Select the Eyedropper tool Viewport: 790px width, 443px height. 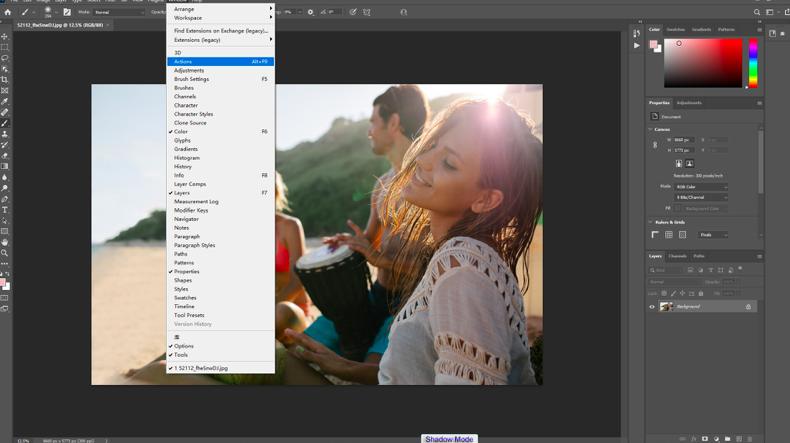coord(5,101)
